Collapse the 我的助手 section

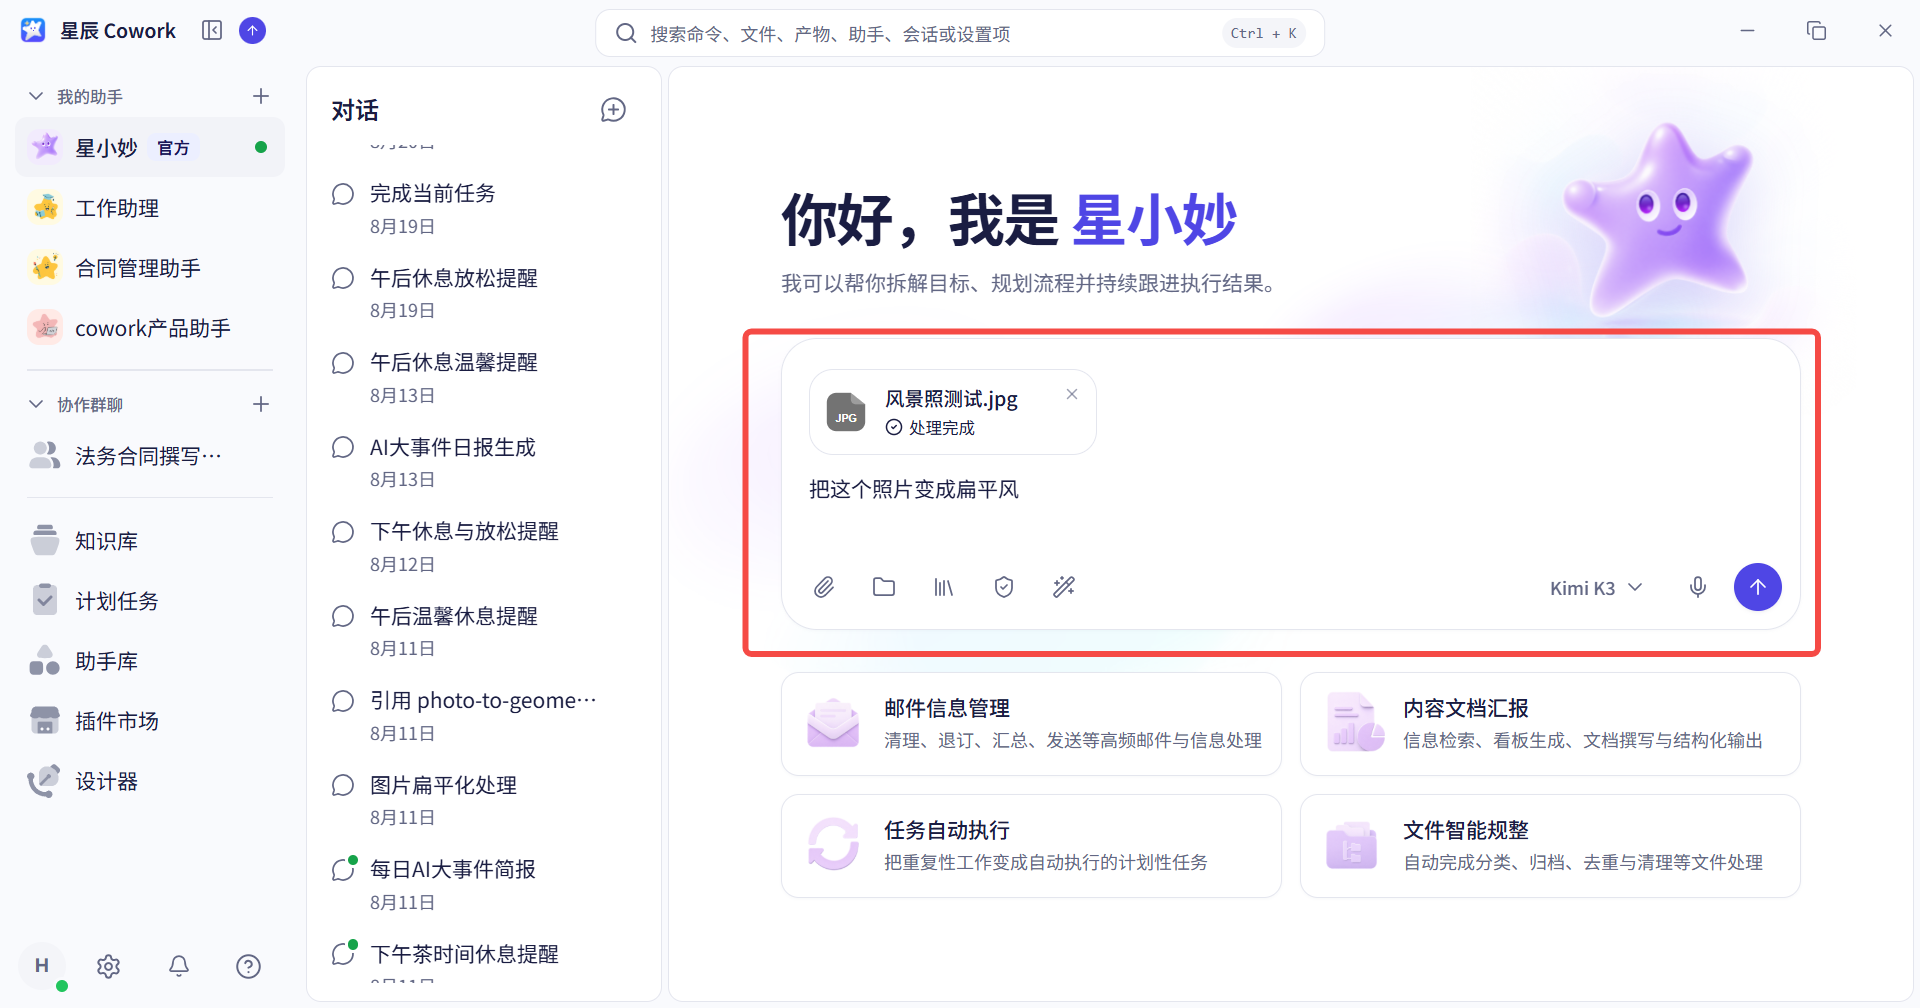(36, 96)
